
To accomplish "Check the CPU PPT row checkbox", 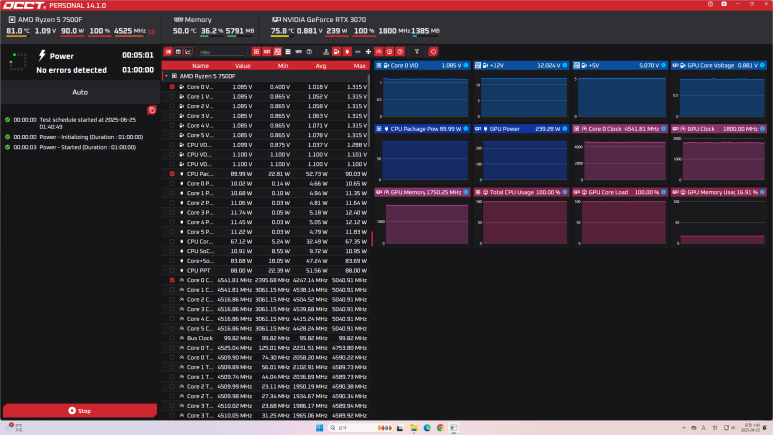I will pyautogui.click(x=172, y=270).
